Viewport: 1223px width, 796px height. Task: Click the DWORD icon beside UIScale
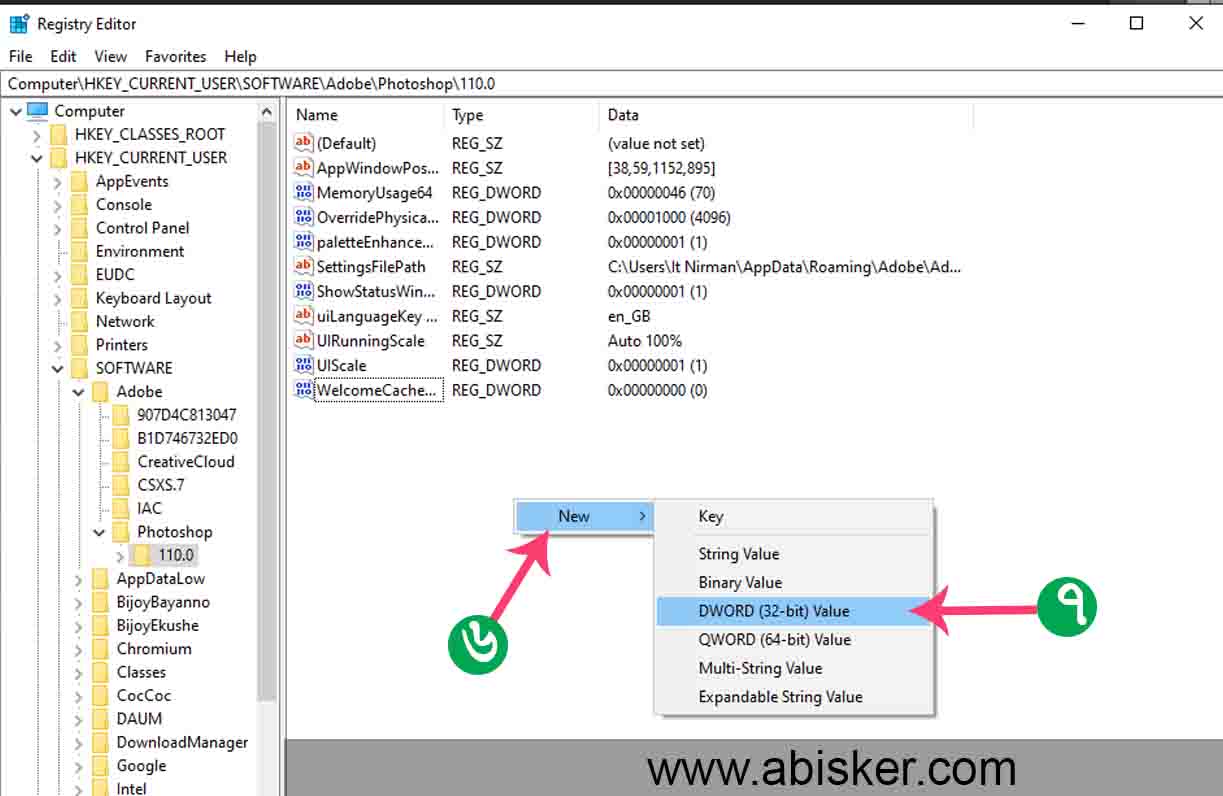pyautogui.click(x=304, y=365)
